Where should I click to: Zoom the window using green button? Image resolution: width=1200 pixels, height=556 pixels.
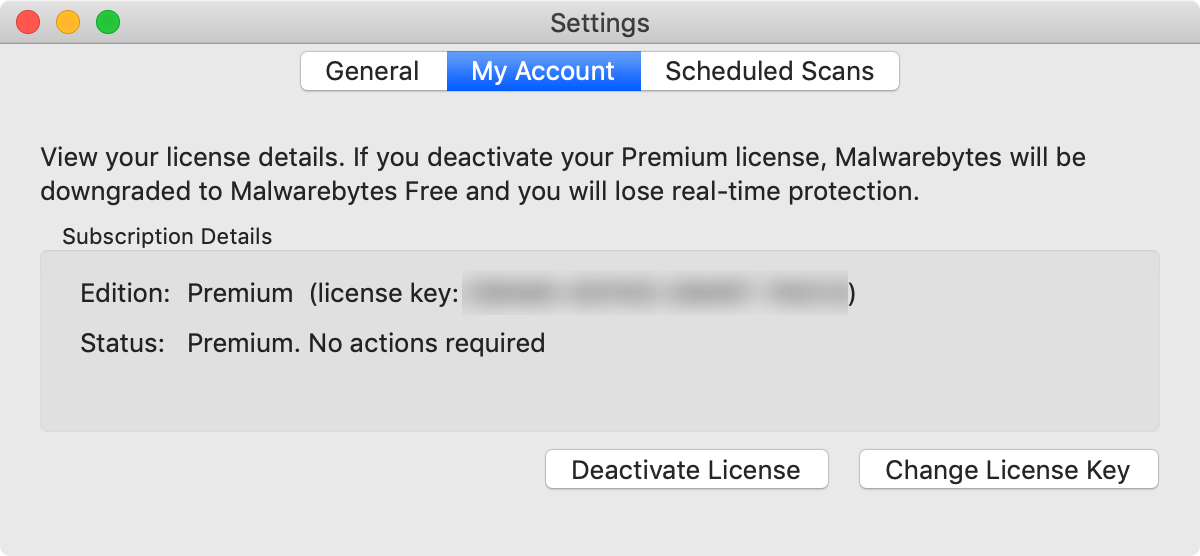pos(108,22)
